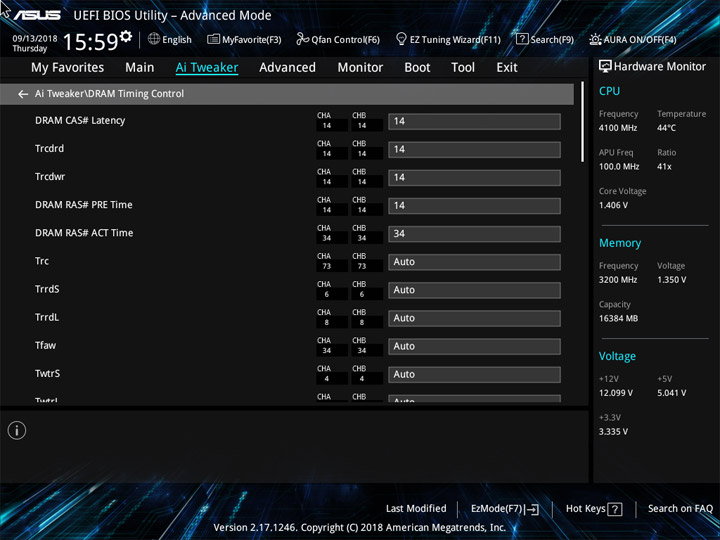Click the Trc Auto field
The image size is (720, 540).
[474, 262]
